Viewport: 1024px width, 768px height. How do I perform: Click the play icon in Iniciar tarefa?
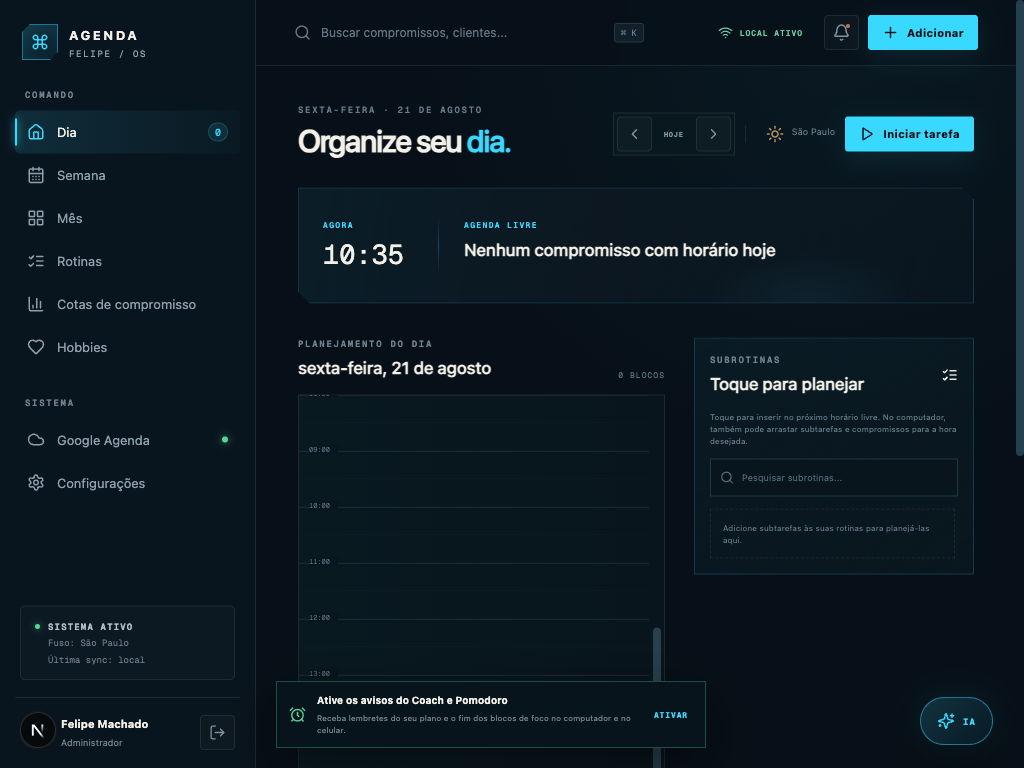point(867,134)
